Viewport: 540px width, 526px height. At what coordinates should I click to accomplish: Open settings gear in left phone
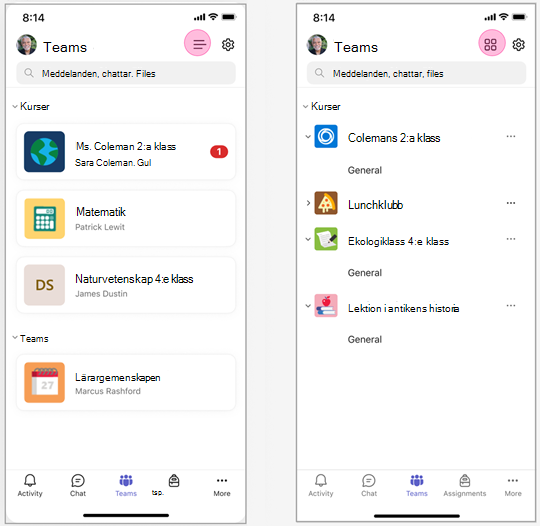228,45
